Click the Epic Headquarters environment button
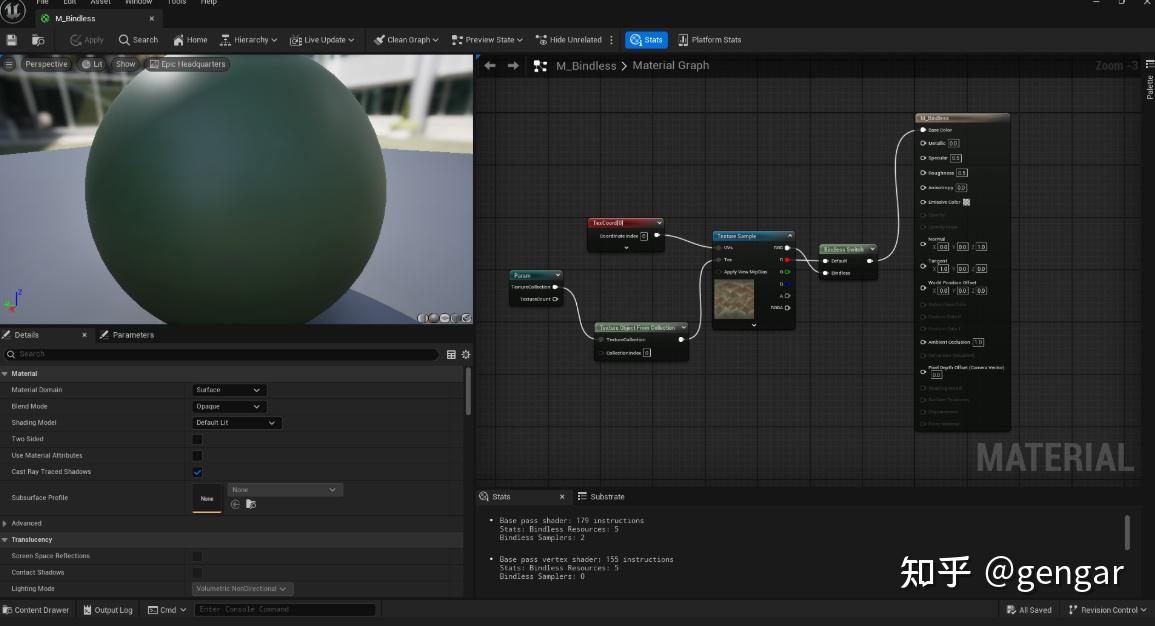 pyautogui.click(x=187, y=64)
